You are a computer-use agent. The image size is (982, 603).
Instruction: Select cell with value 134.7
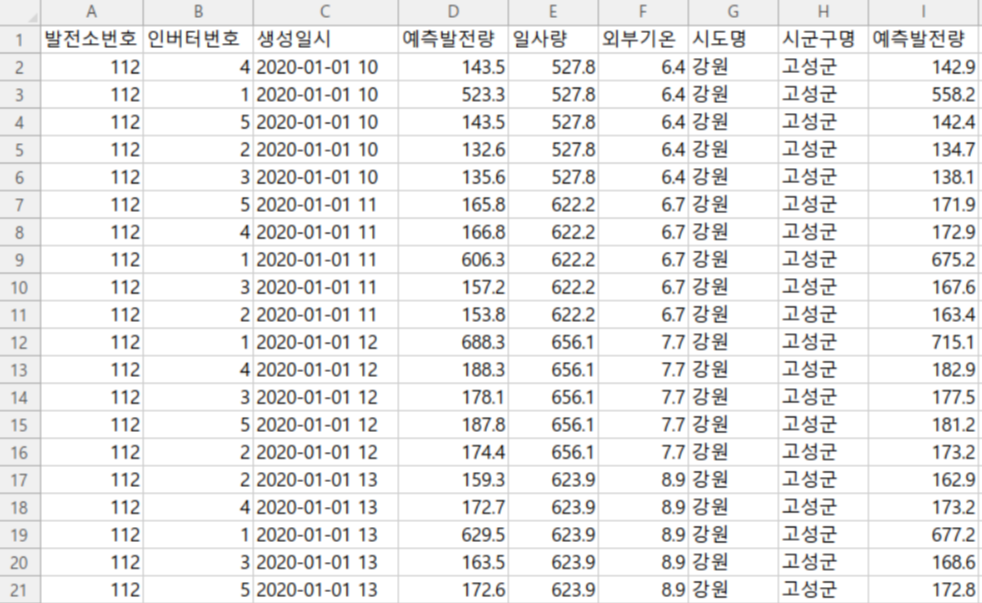(925, 150)
